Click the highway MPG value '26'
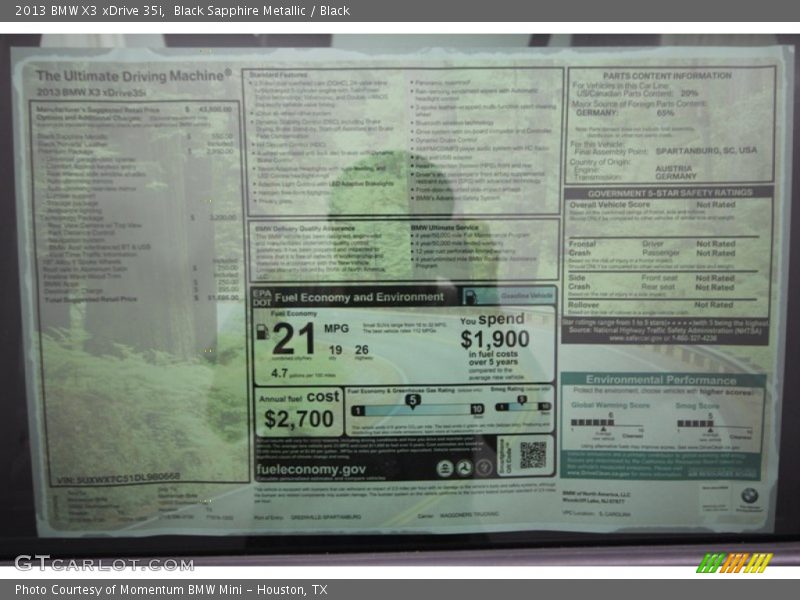 (x=362, y=349)
